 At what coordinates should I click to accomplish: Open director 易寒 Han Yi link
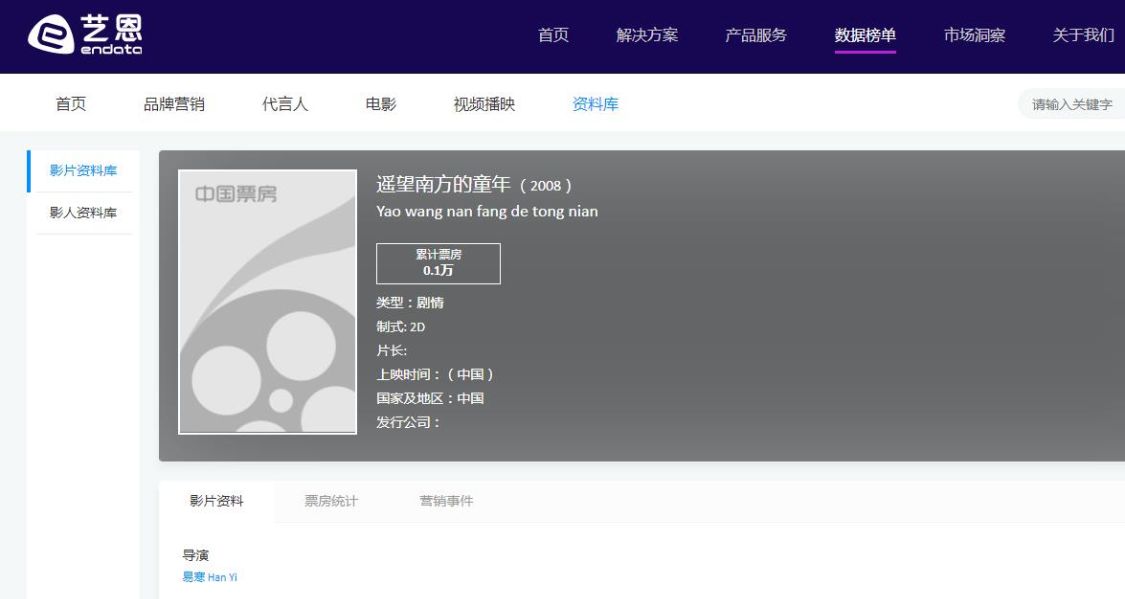[x=209, y=577]
